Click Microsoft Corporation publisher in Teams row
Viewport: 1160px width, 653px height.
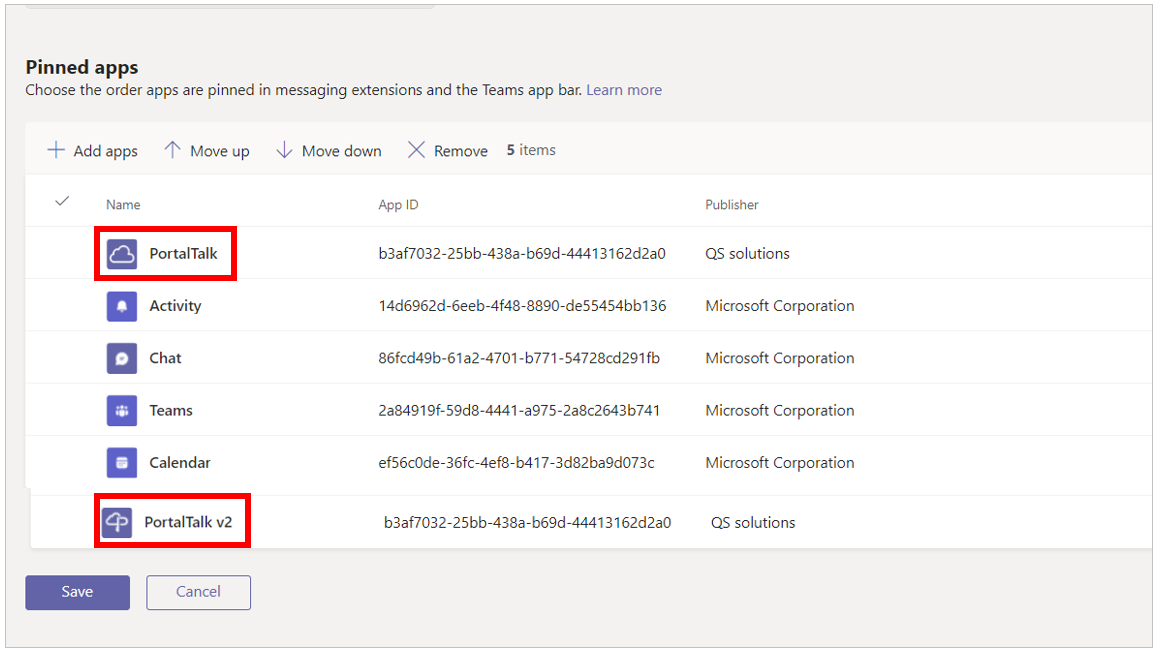point(779,410)
